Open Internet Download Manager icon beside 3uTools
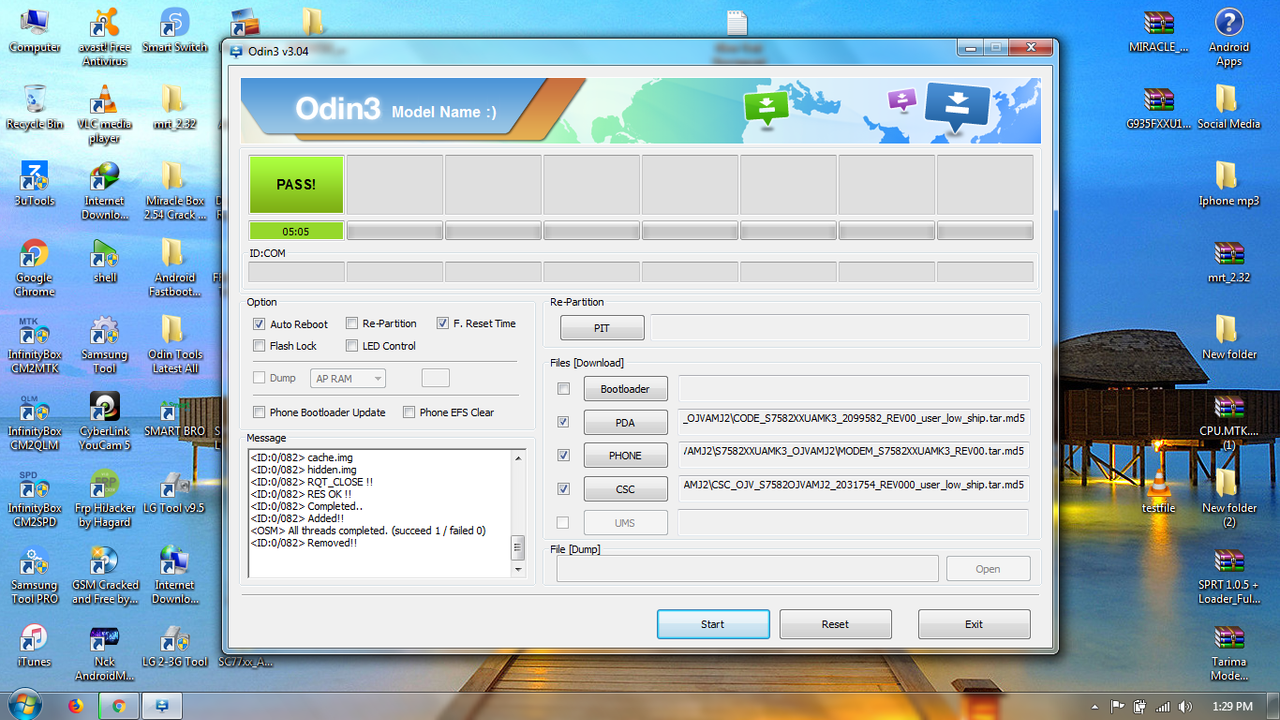 tap(104, 191)
